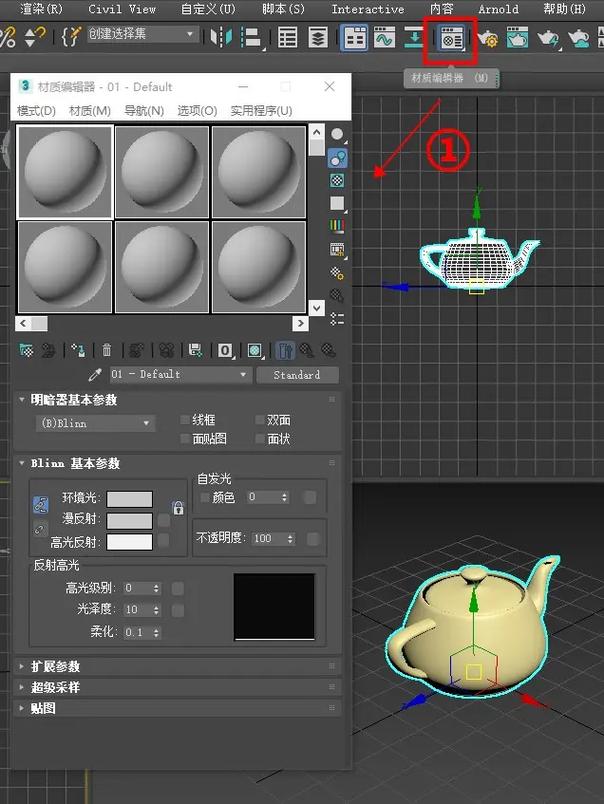This screenshot has width=604, height=804.
Task: Open the Arnold menu
Action: tap(498, 9)
